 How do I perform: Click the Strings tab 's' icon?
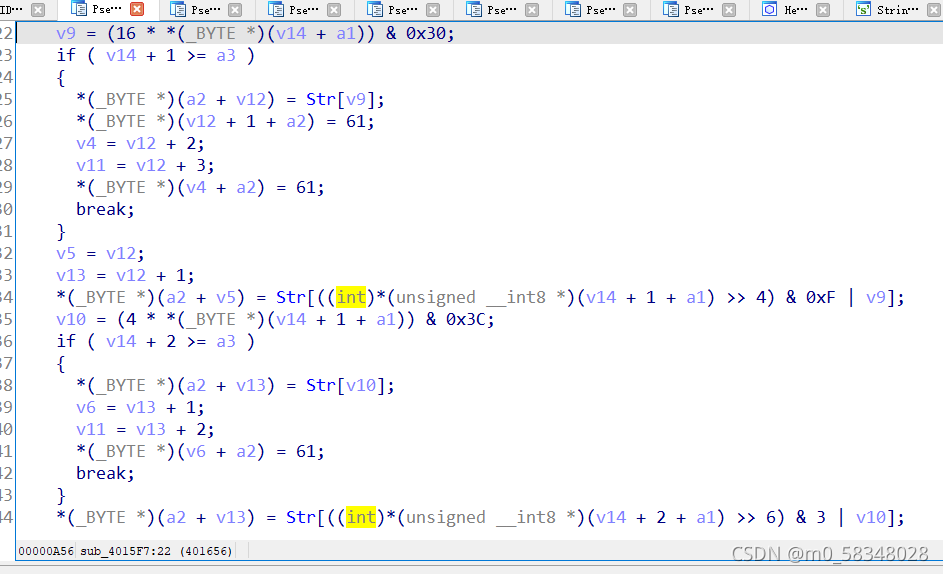coord(863,9)
